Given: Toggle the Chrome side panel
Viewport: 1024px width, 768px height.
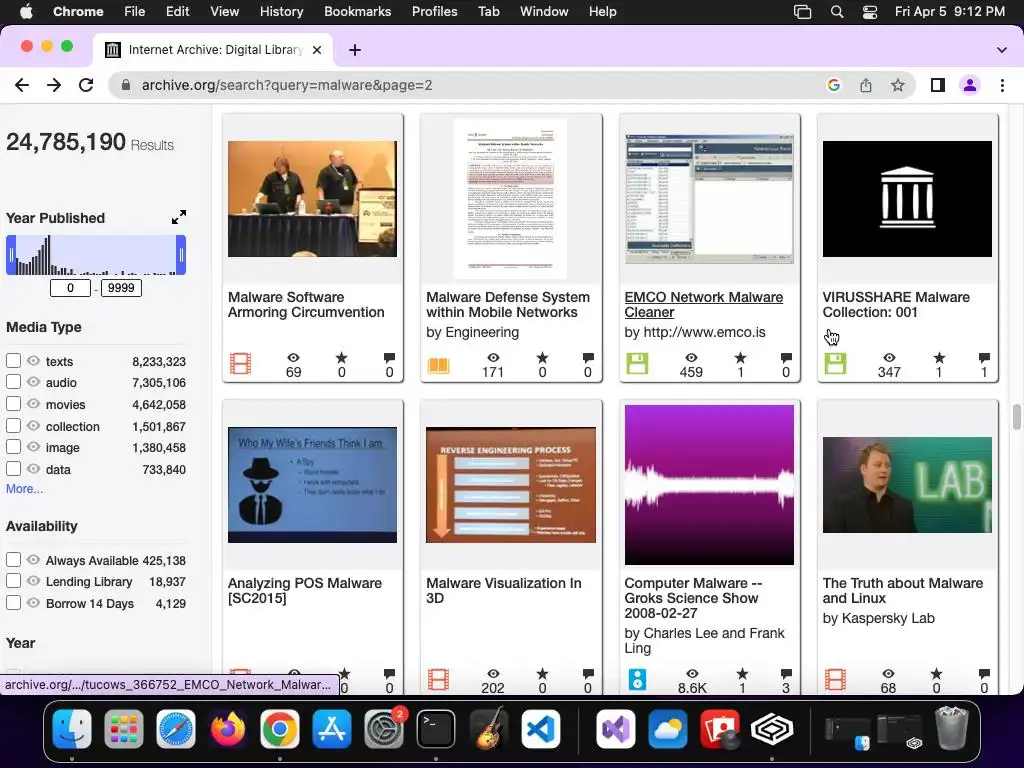Looking at the screenshot, I should click(x=938, y=85).
